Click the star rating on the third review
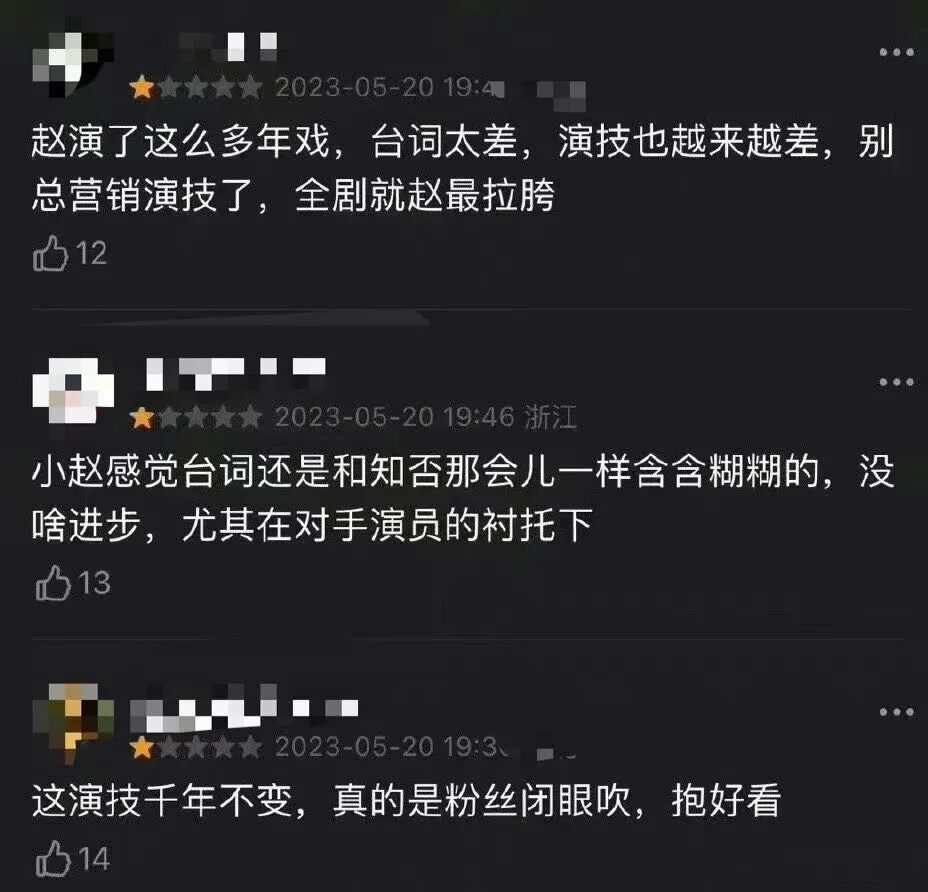Image resolution: width=928 pixels, height=892 pixels. pyautogui.click(x=196, y=747)
